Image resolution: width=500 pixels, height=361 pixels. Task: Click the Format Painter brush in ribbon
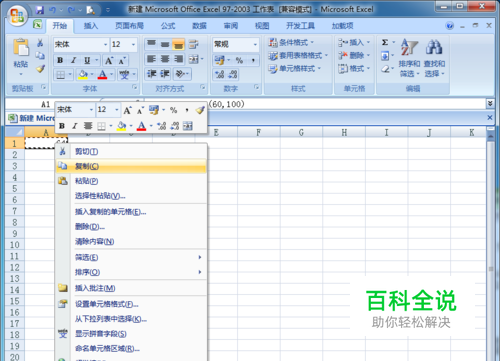coord(40,69)
